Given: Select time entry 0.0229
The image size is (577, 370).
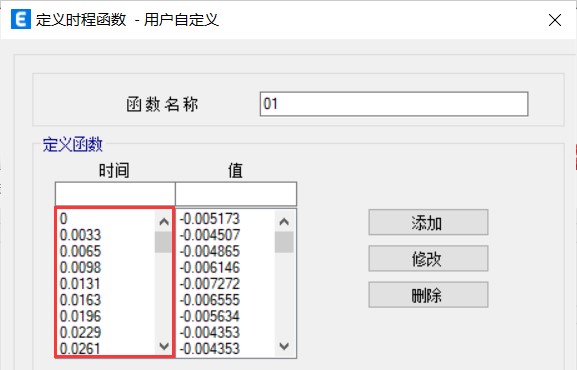Looking at the screenshot, I should pyautogui.click(x=80, y=332).
